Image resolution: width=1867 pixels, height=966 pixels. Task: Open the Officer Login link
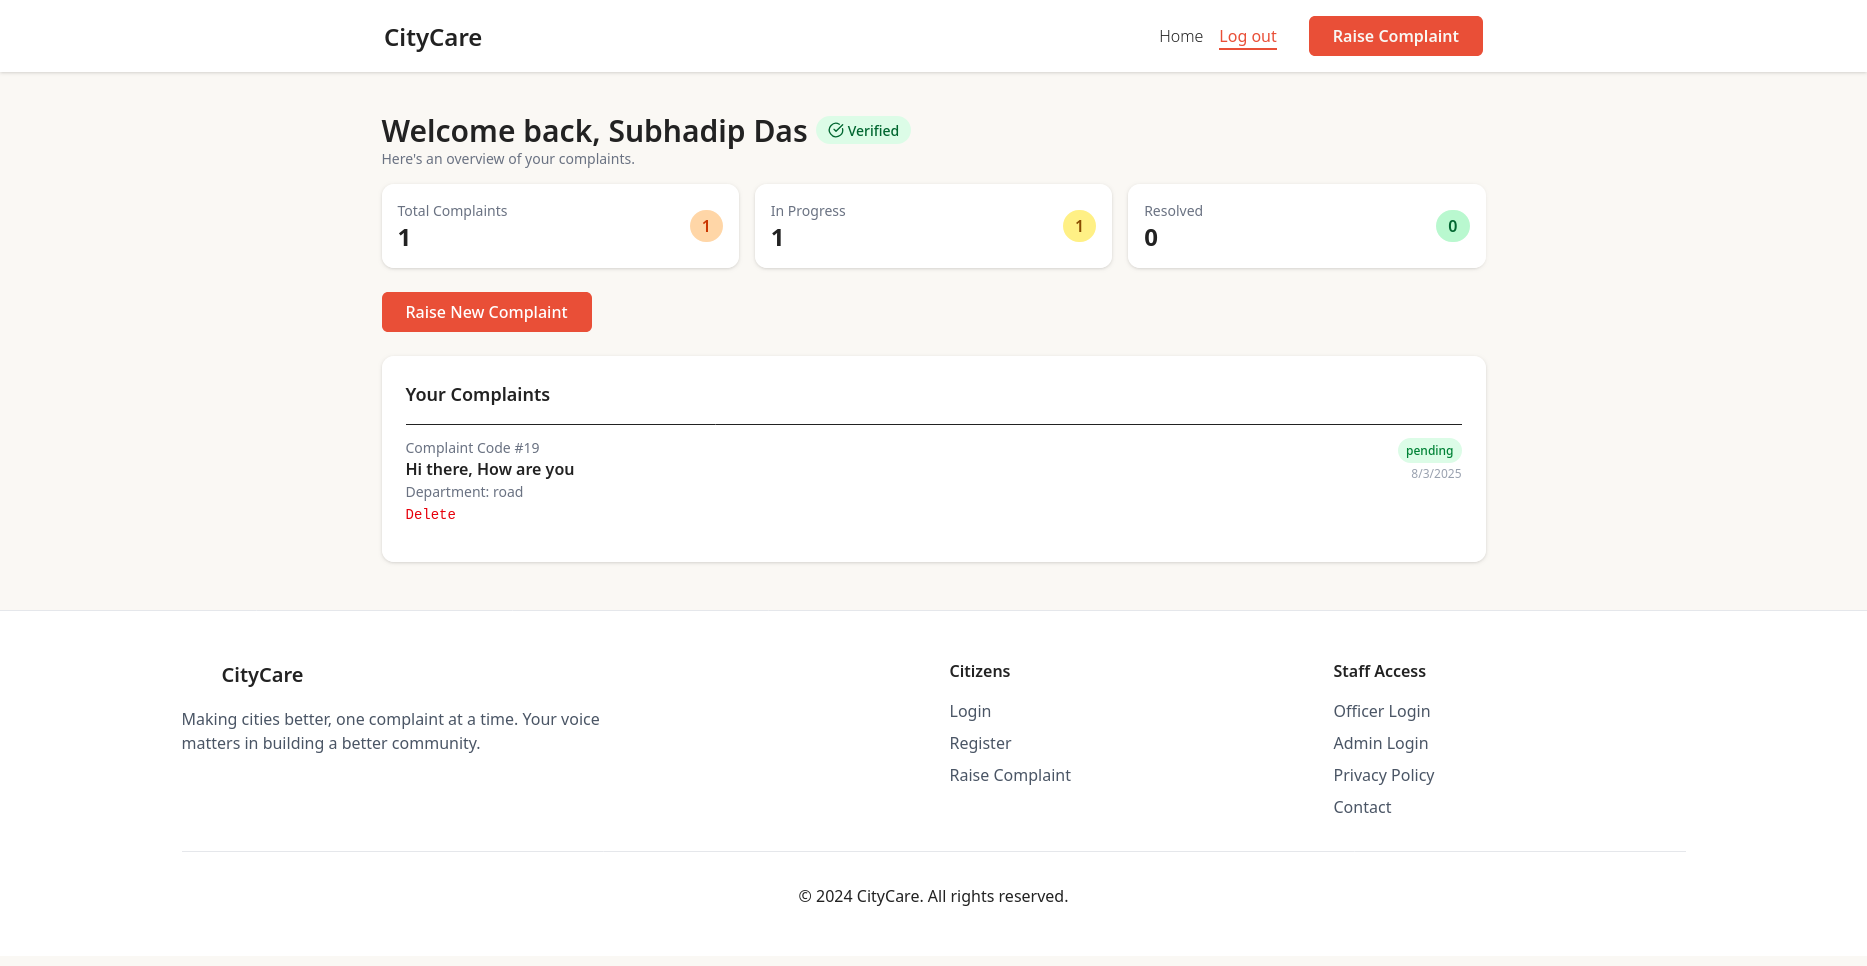[x=1381, y=711]
